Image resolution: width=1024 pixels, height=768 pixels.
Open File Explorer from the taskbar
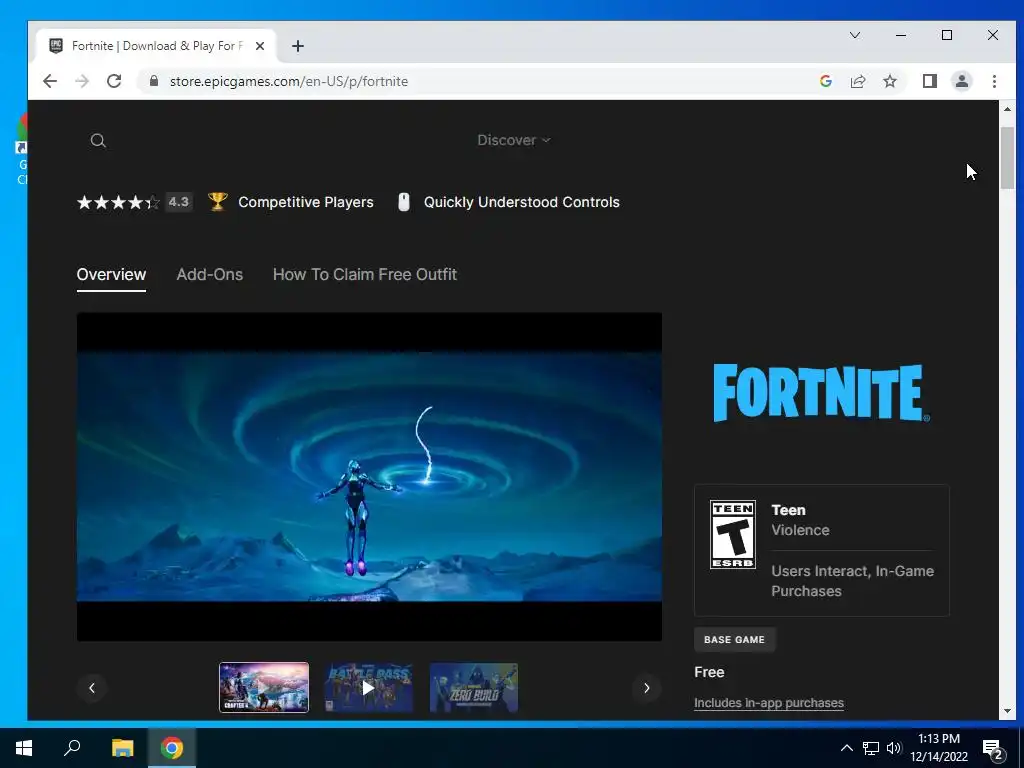122,748
